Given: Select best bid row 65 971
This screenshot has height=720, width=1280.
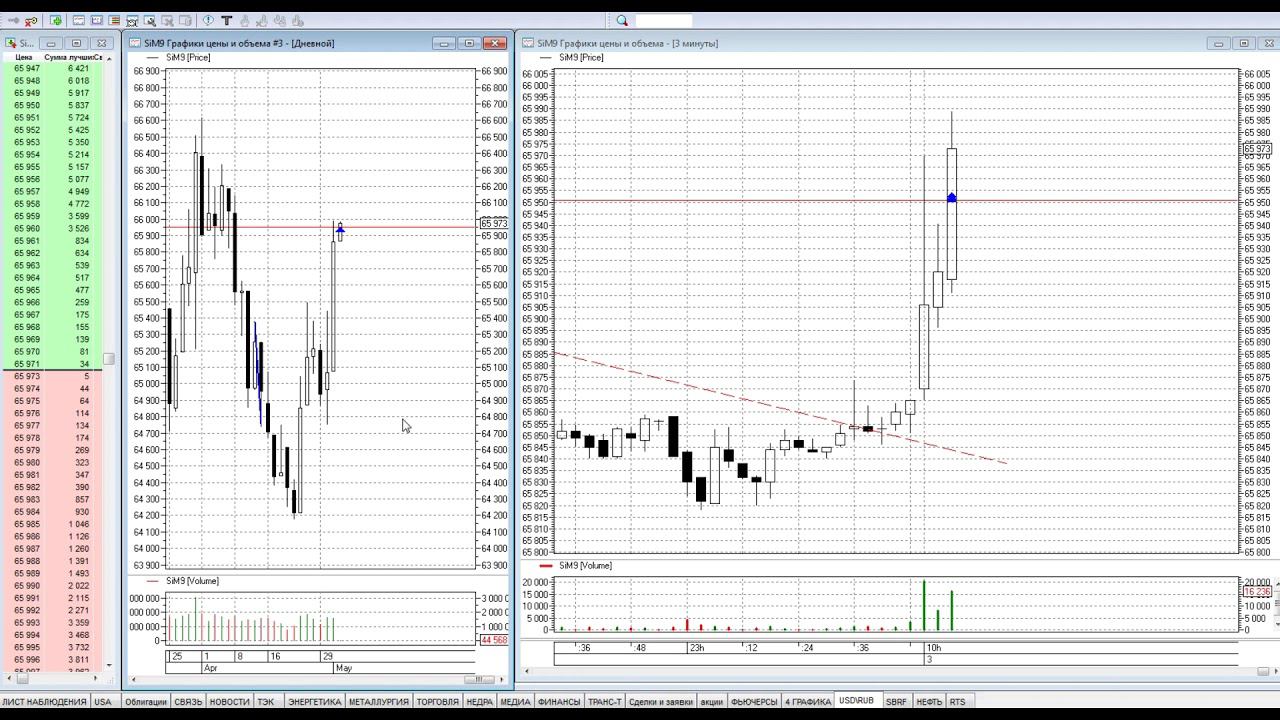Looking at the screenshot, I should (52, 364).
